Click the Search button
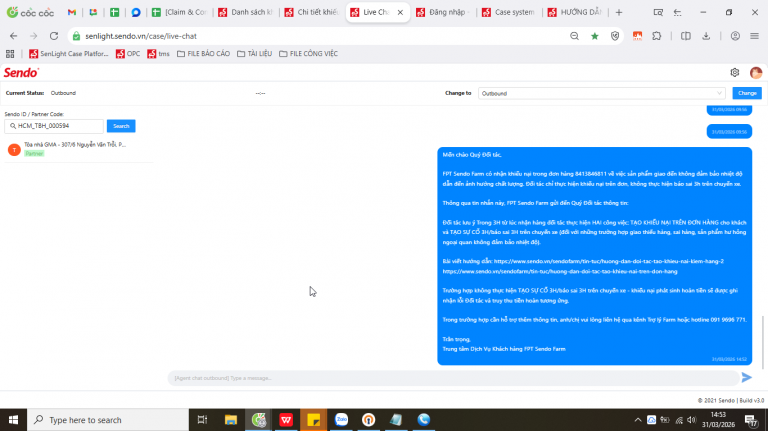The width and height of the screenshot is (768, 431). tap(121, 126)
